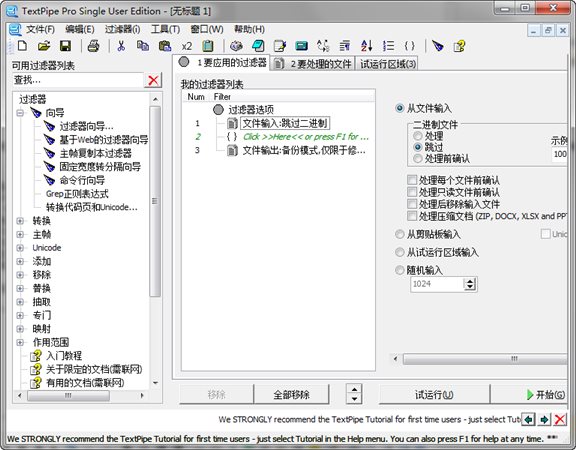Click the numbered list toolbar icon
576x450 pixels.
(388, 46)
